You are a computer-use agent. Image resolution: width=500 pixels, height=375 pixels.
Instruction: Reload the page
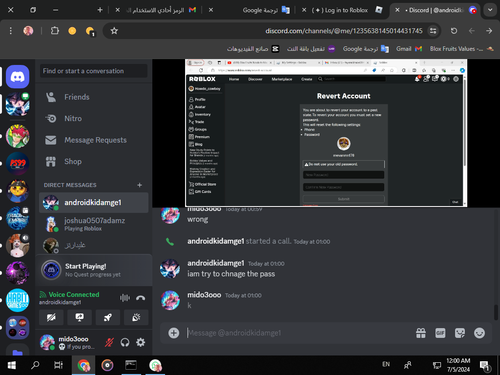point(454,31)
